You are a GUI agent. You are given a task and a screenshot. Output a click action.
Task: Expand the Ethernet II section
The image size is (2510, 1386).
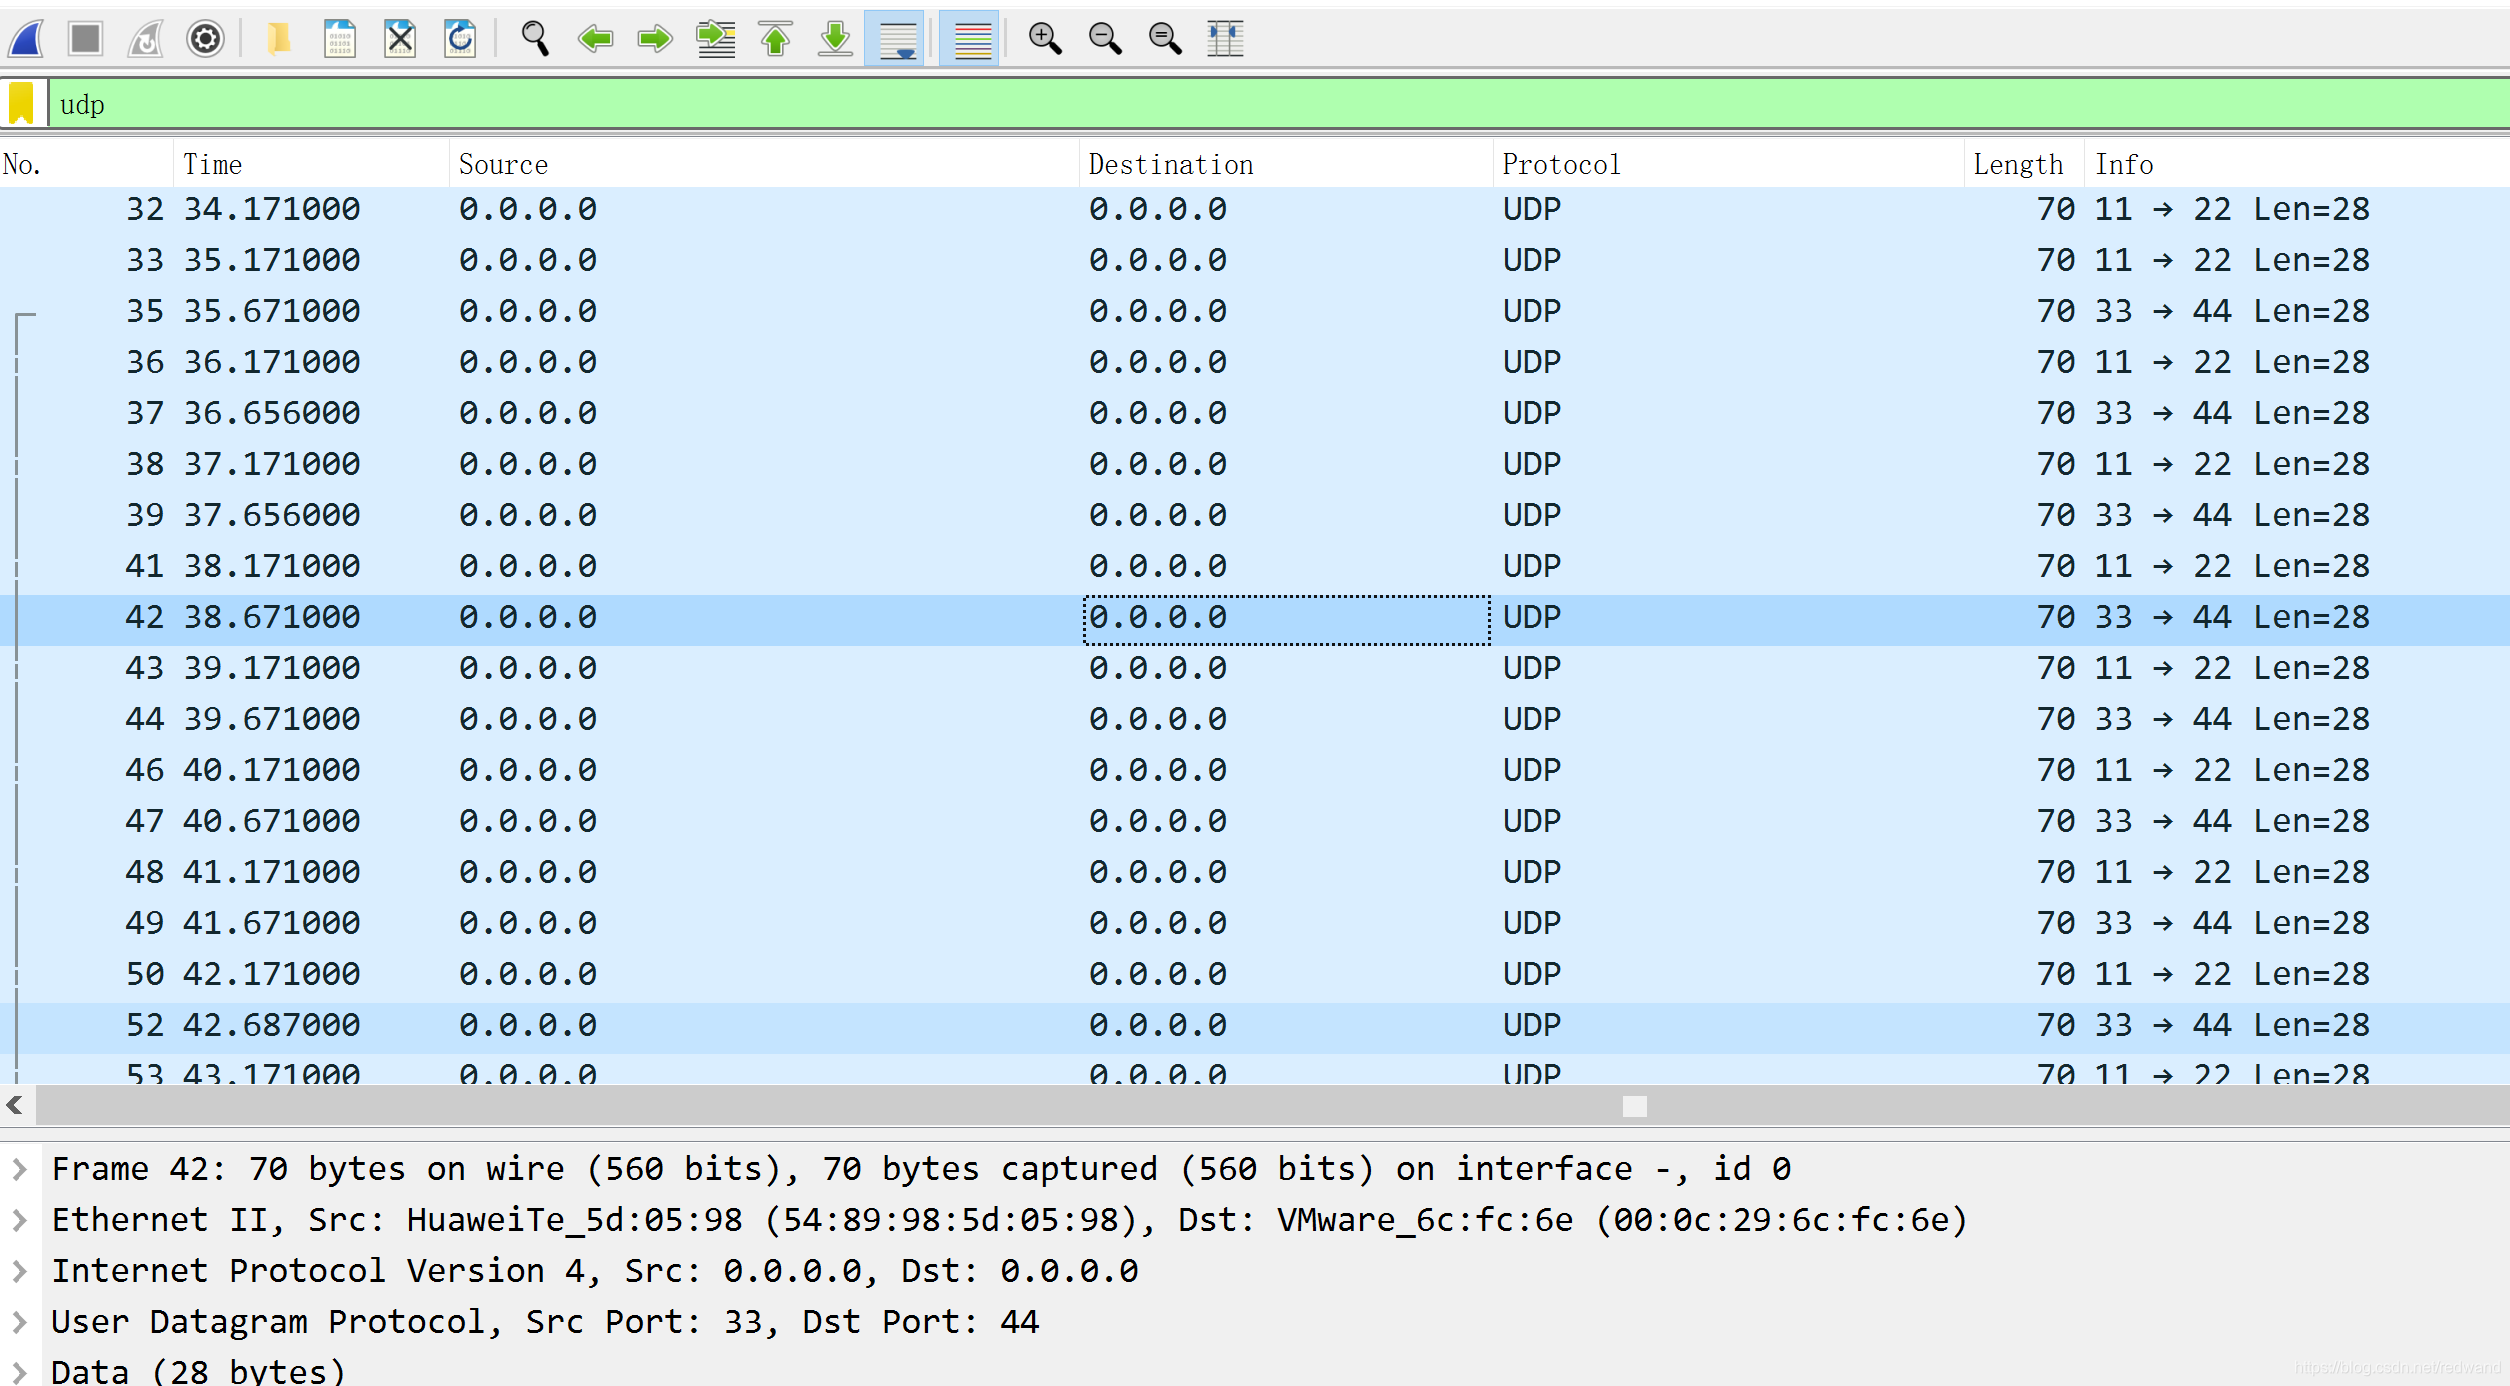[19, 1219]
